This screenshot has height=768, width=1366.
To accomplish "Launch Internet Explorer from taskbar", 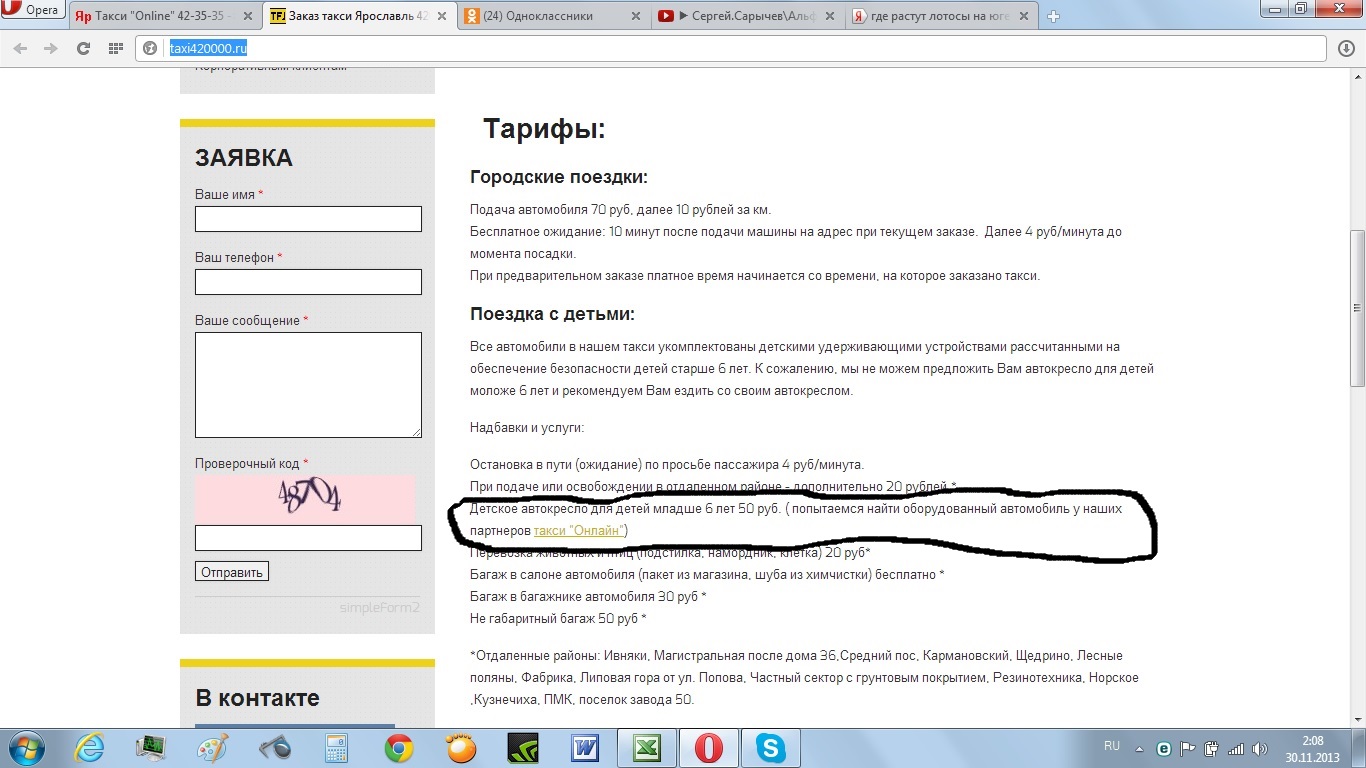I will coord(90,748).
